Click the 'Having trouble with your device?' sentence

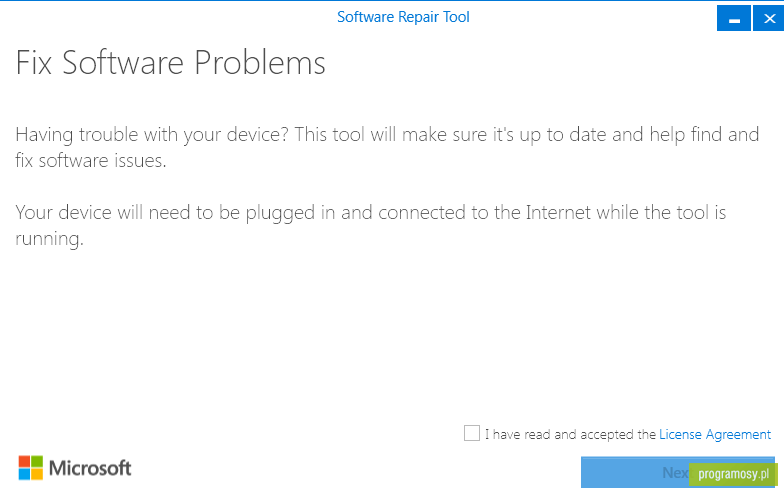[152, 135]
